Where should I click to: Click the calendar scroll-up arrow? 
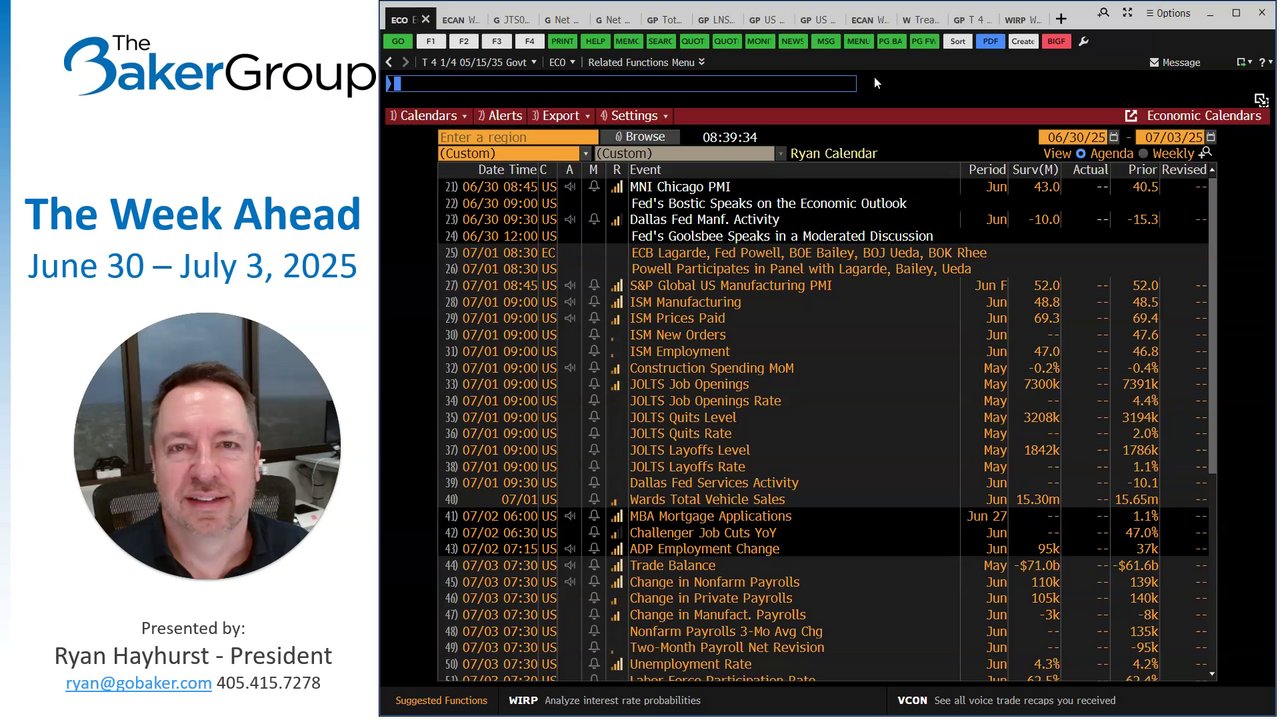[1213, 170]
